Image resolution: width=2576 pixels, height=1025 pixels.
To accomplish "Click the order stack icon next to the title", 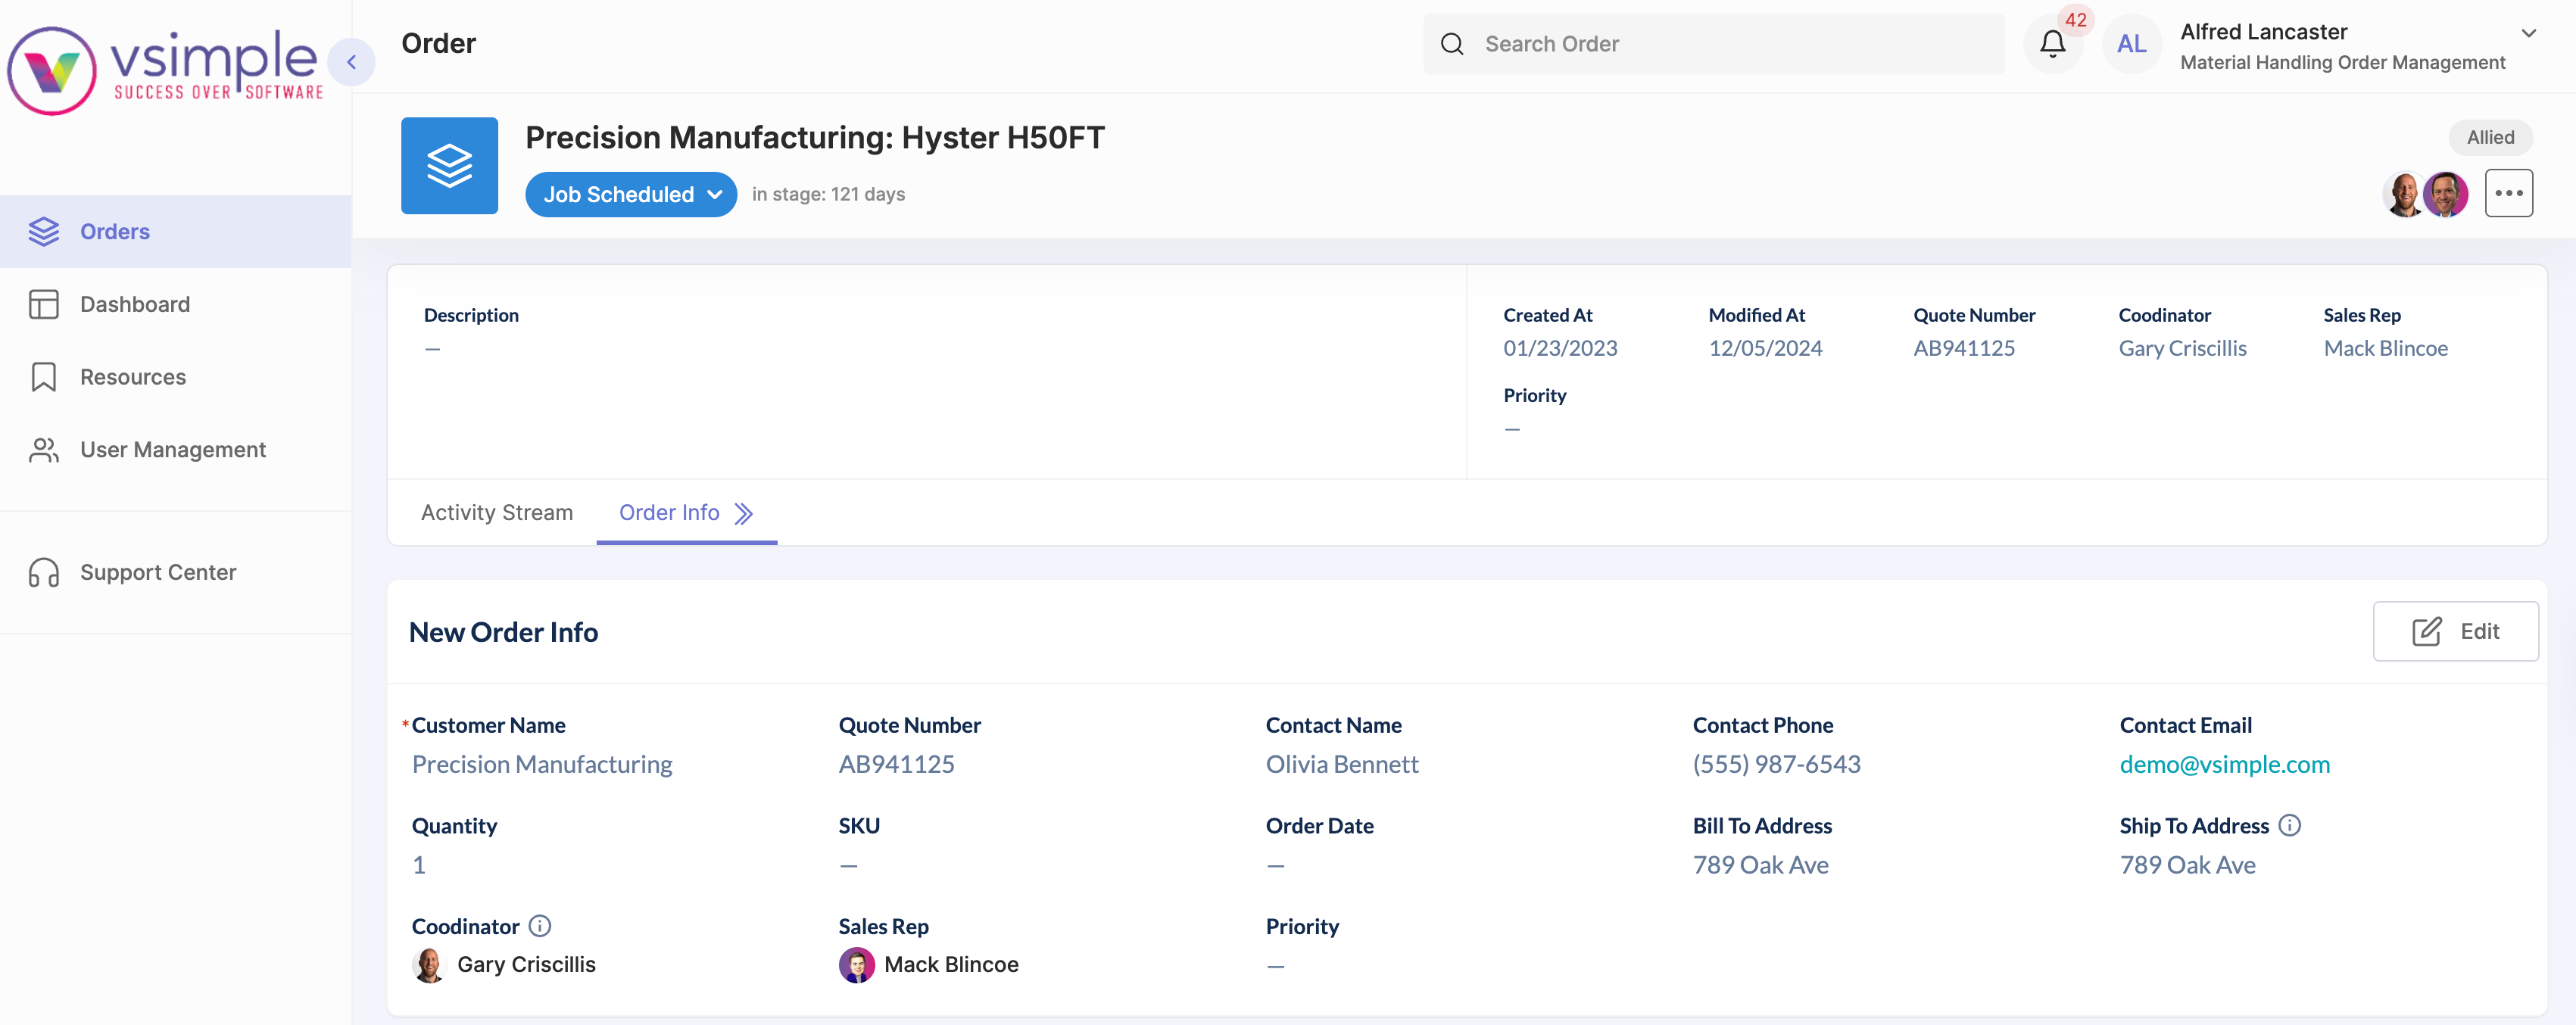I will (449, 165).
